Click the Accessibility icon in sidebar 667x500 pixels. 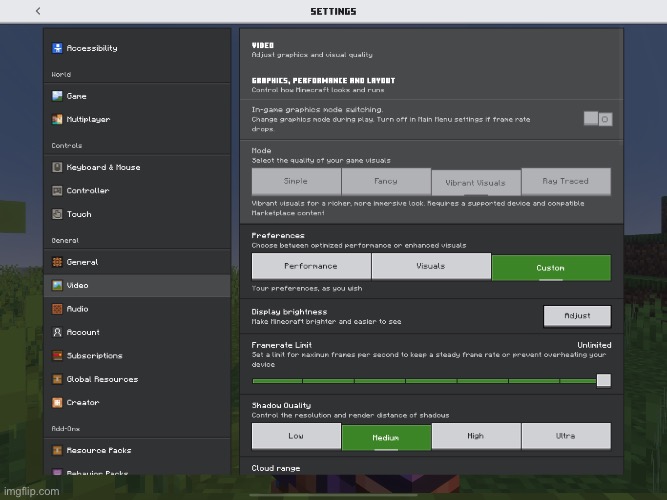(57, 48)
